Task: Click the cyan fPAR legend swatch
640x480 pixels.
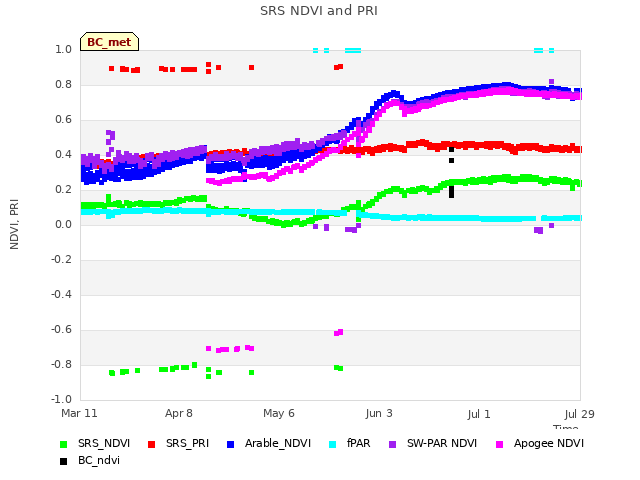Action: tap(333, 444)
